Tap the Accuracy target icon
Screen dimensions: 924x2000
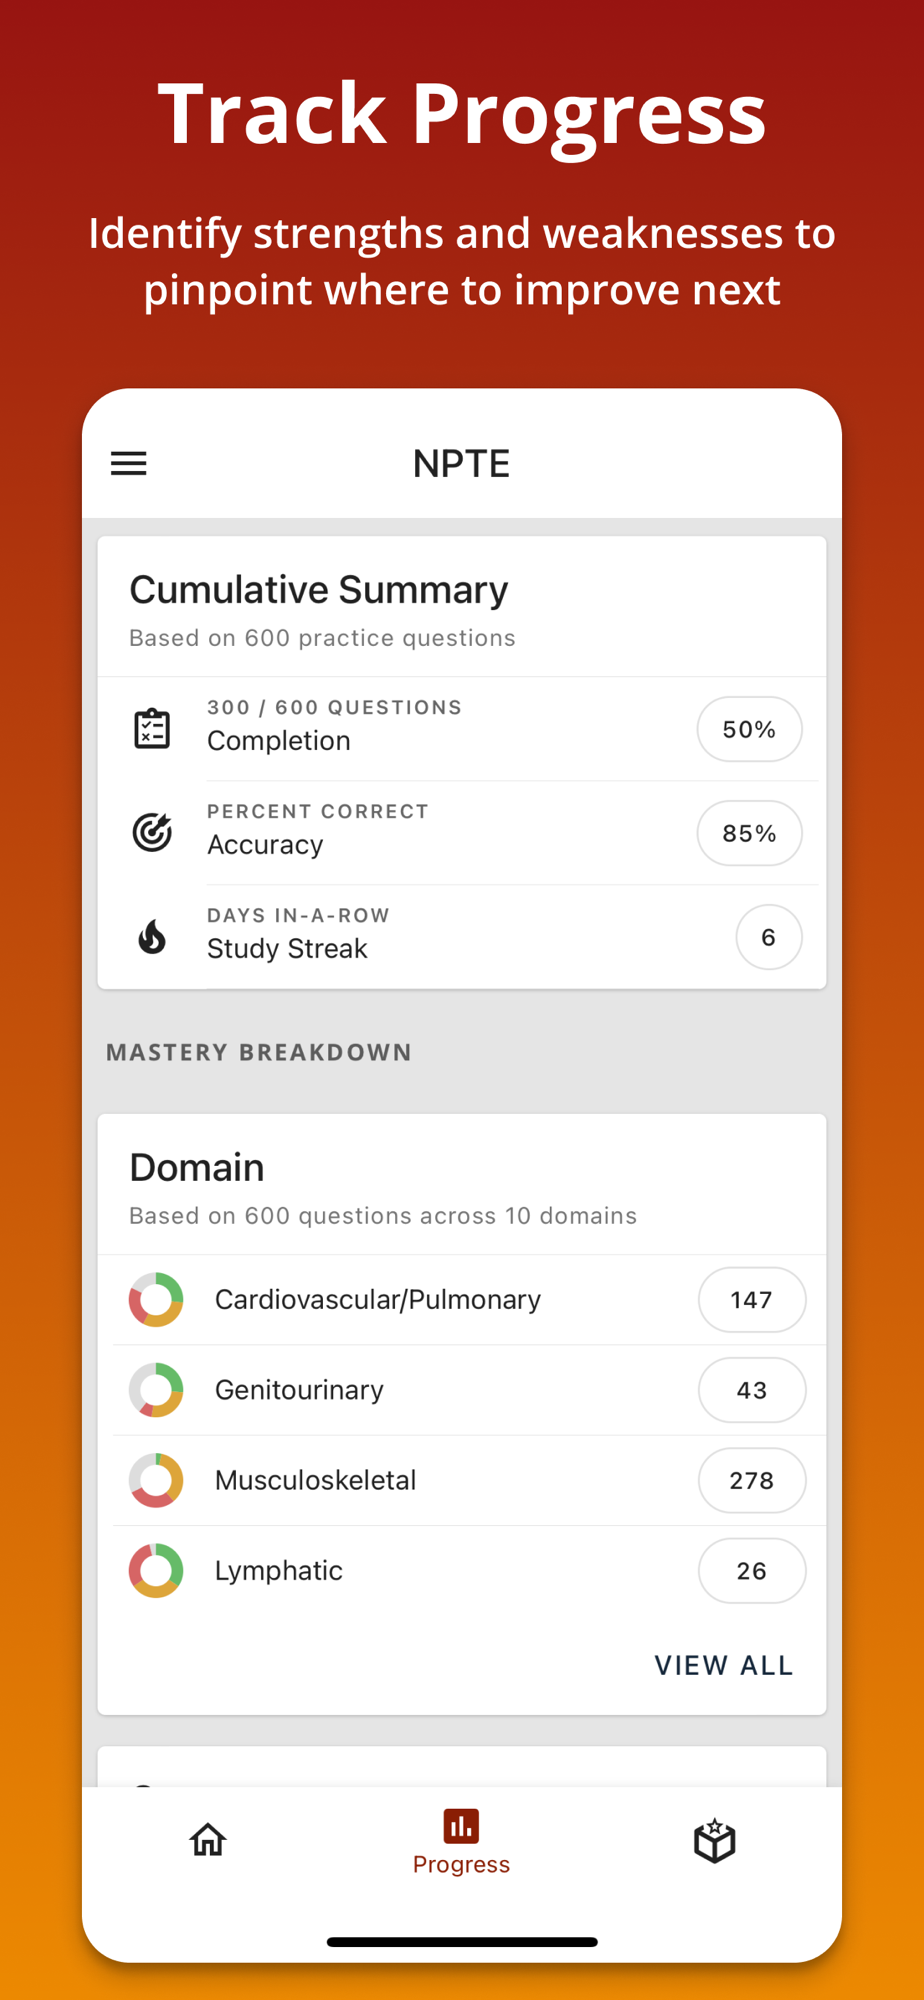[x=152, y=832]
